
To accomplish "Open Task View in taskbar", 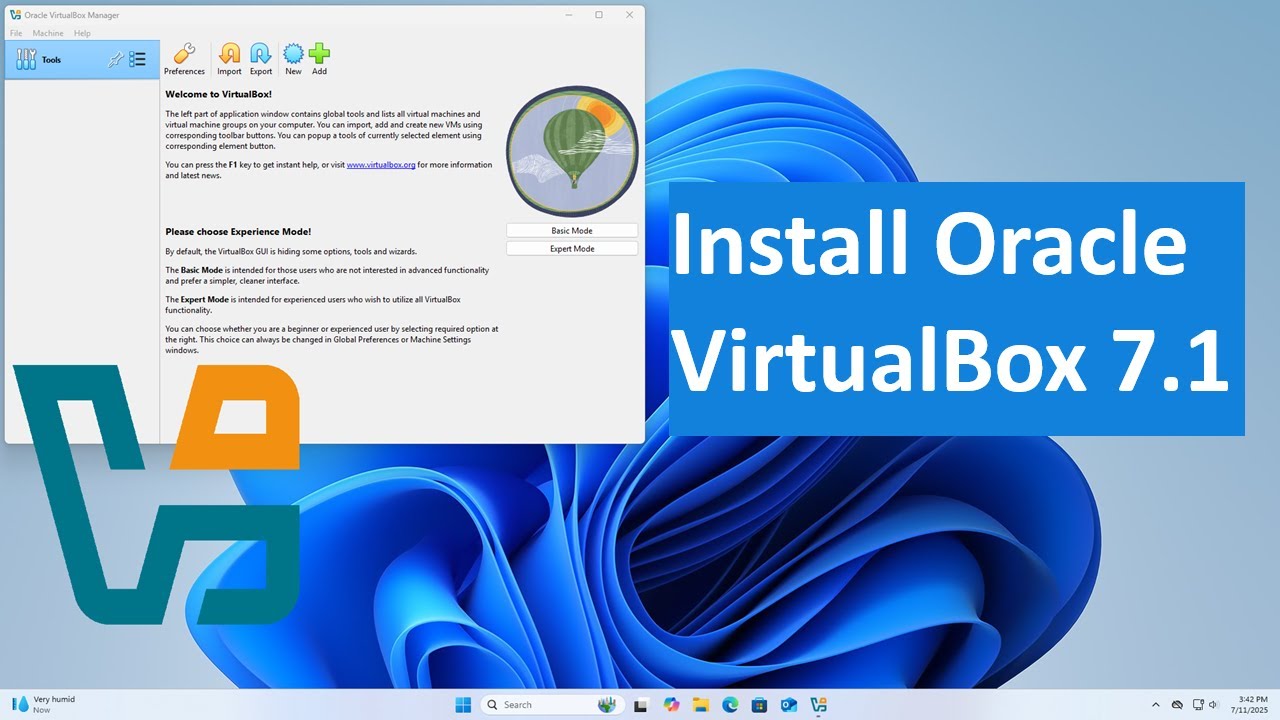I will 642,705.
